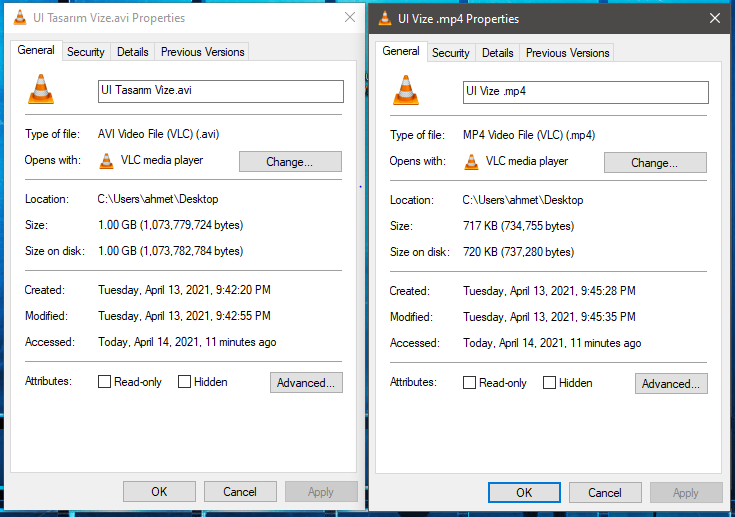Click VLC media player icon in MP4 Opens with
Screen dimensions: 735x517
pyautogui.click(x=472, y=162)
